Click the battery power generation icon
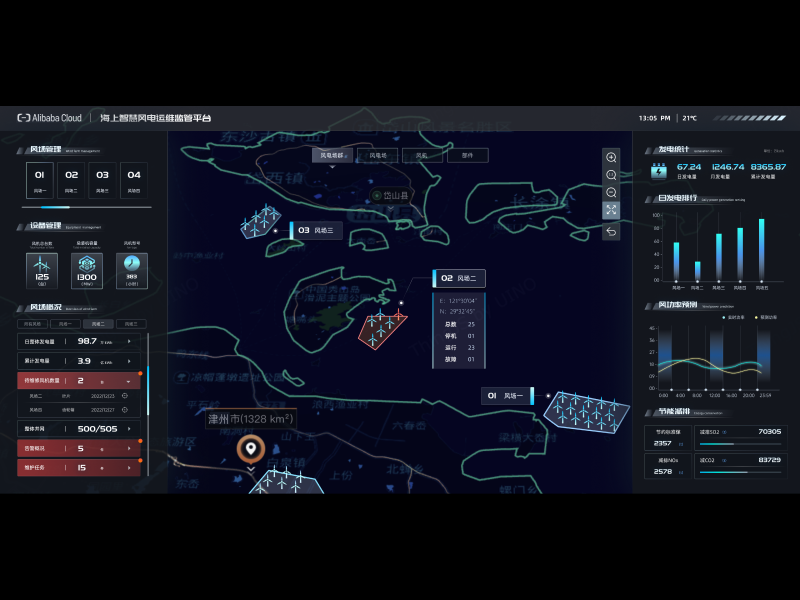The height and width of the screenshot is (600, 800). click(x=658, y=170)
